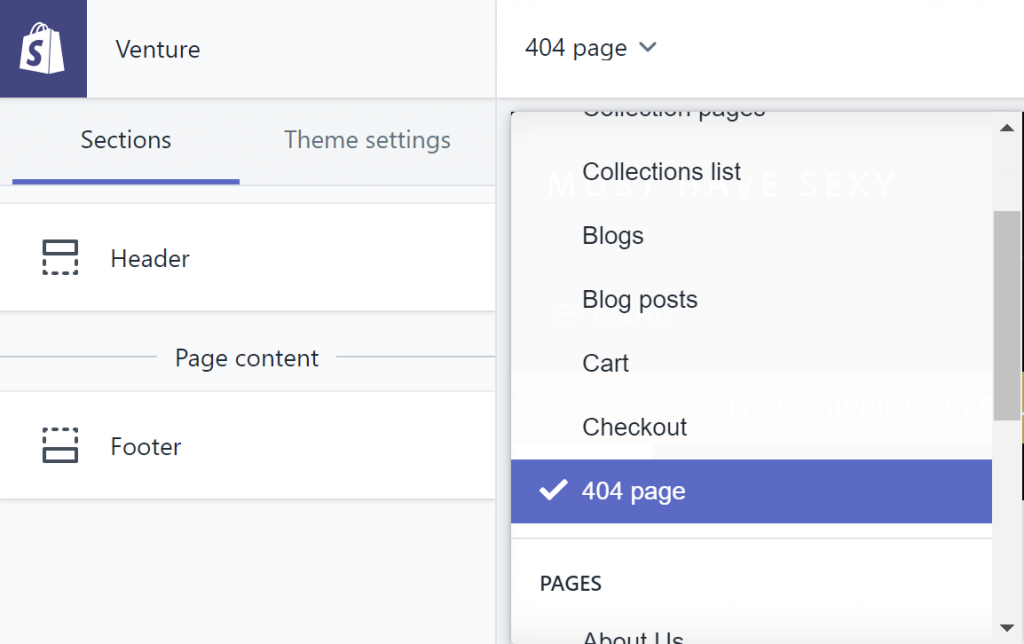Open the Header section settings

pos(150,258)
